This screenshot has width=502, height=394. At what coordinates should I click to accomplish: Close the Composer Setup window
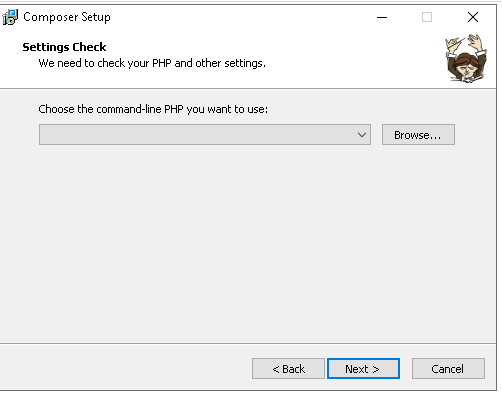point(473,17)
